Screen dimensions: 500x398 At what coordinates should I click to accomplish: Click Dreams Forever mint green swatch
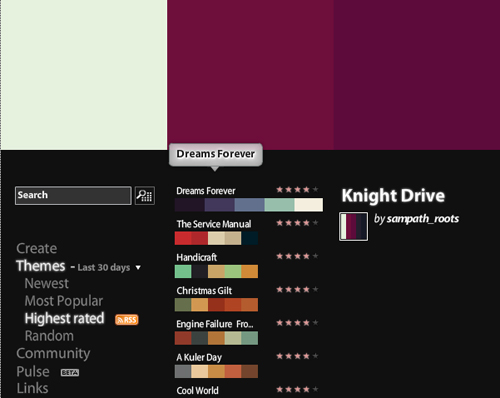[x=279, y=205]
